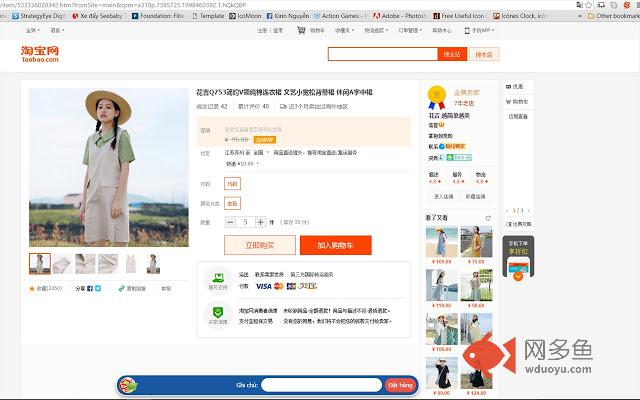
Task: Click the JCB payment icon
Action: pyautogui.click(x=291, y=286)
